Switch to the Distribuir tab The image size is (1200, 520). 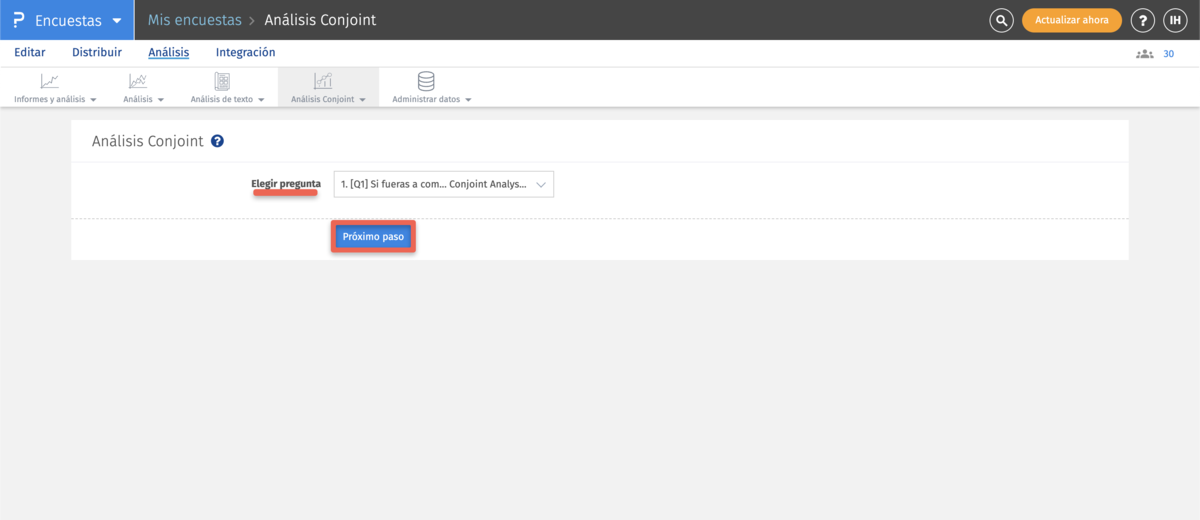point(97,52)
